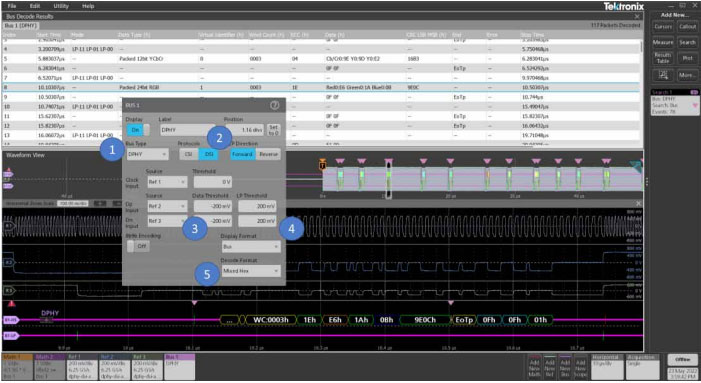Click the B1-HS bus waveform handle

coord(11,320)
